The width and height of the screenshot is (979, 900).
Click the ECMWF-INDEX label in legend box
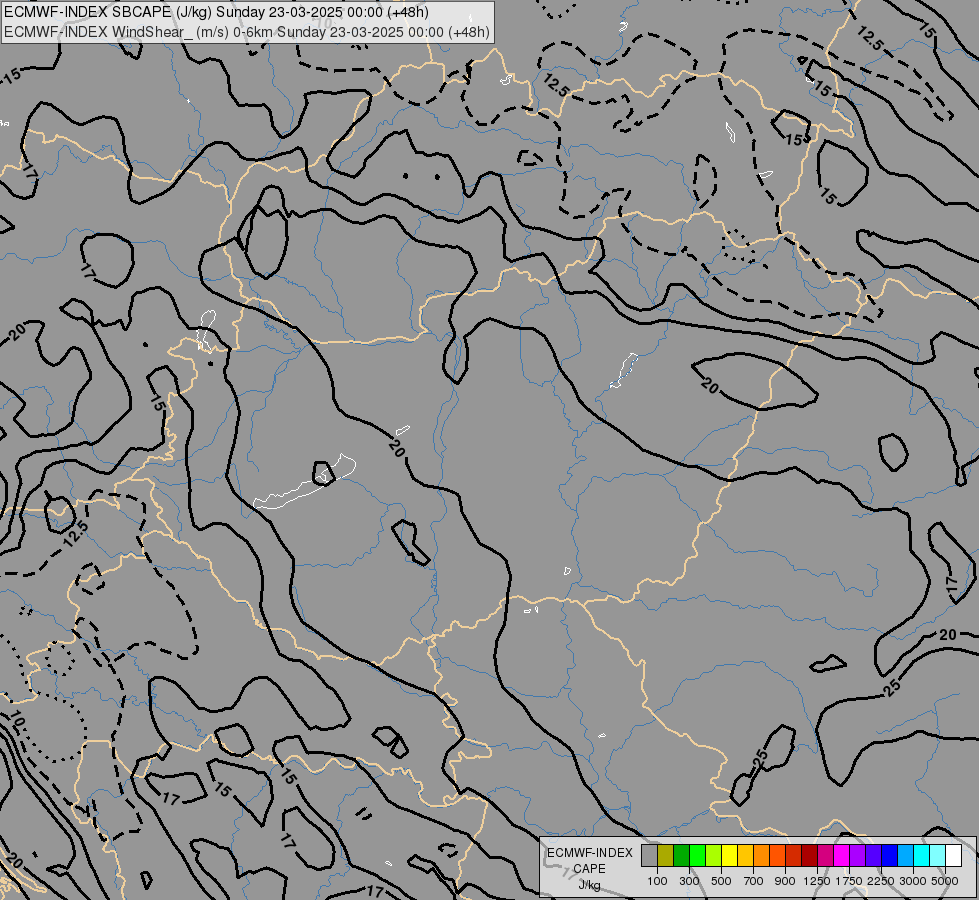click(x=590, y=853)
